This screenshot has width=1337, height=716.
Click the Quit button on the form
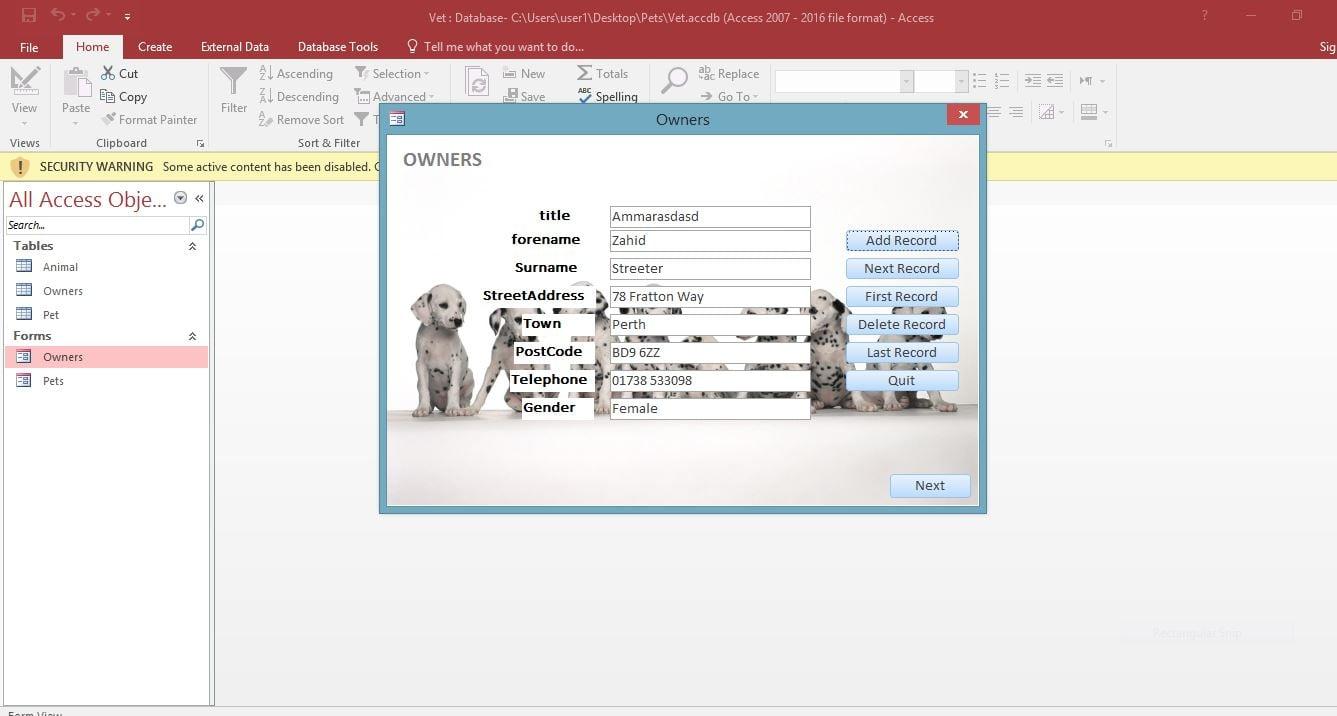tap(900, 380)
